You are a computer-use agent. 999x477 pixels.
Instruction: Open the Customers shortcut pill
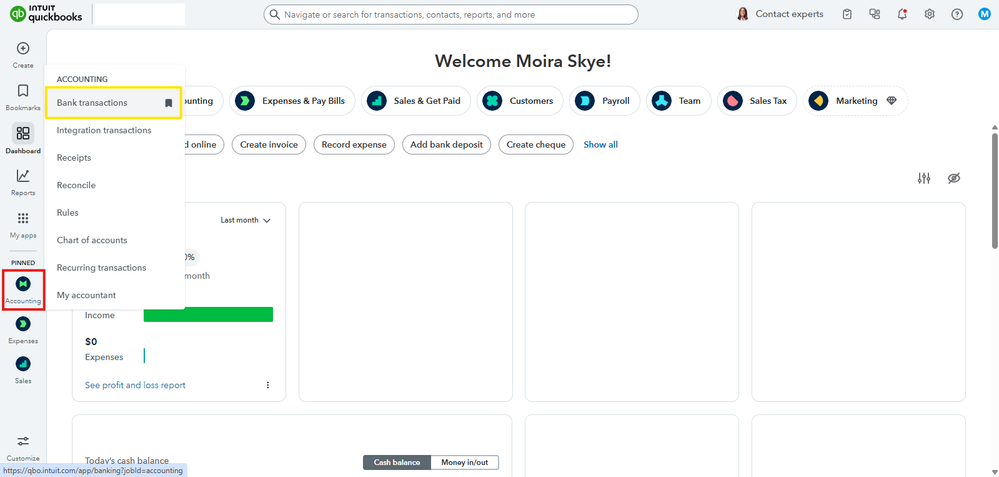pyautogui.click(x=519, y=101)
